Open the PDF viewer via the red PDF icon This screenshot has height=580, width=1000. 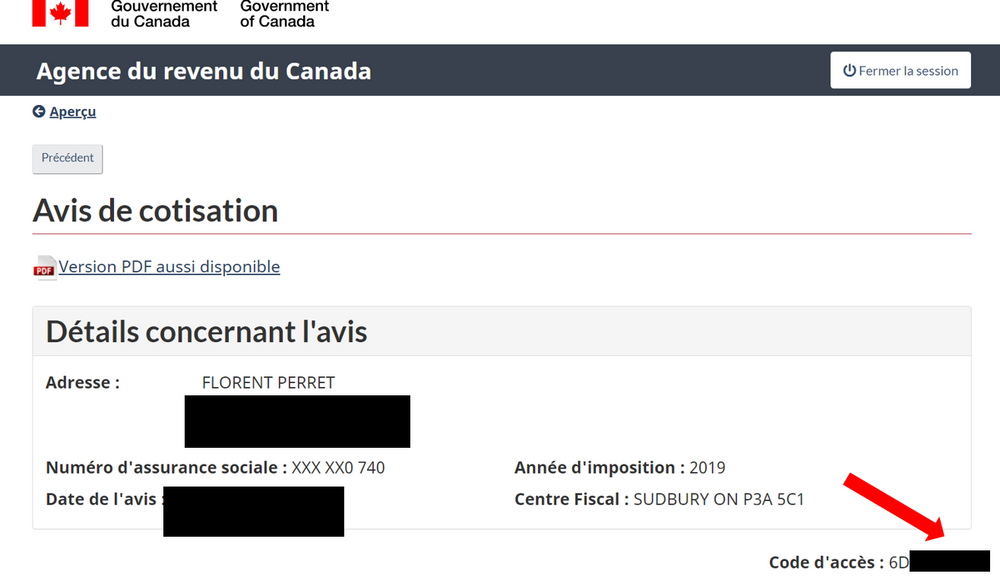pos(44,268)
